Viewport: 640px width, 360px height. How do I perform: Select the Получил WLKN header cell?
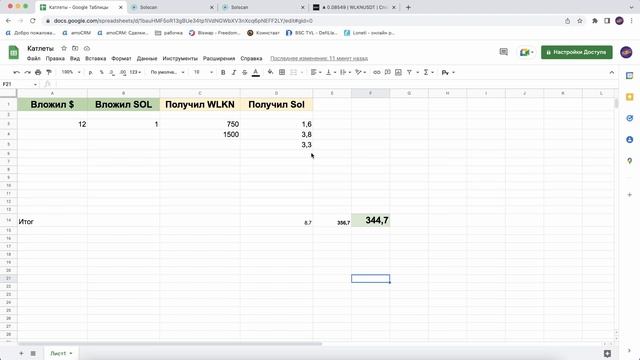click(200, 104)
